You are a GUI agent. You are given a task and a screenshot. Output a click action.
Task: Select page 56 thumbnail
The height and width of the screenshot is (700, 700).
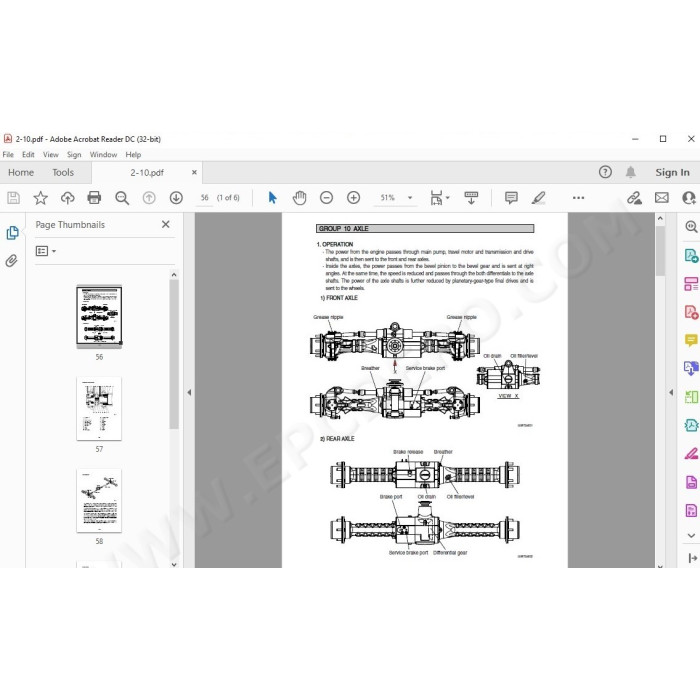(99, 317)
